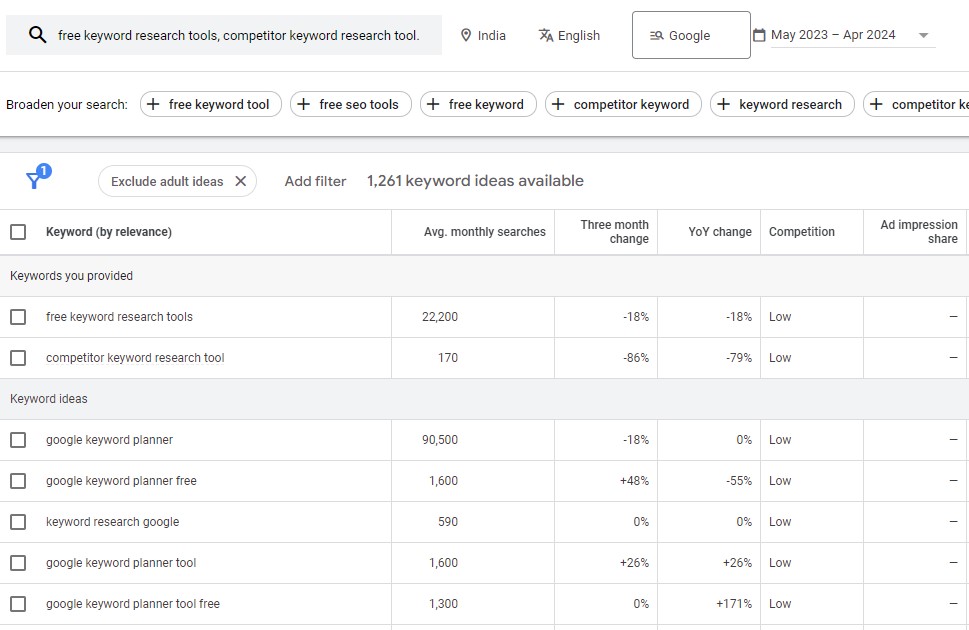Open the date range dropdown arrow
The image size is (969, 630).
pos(923,35)
